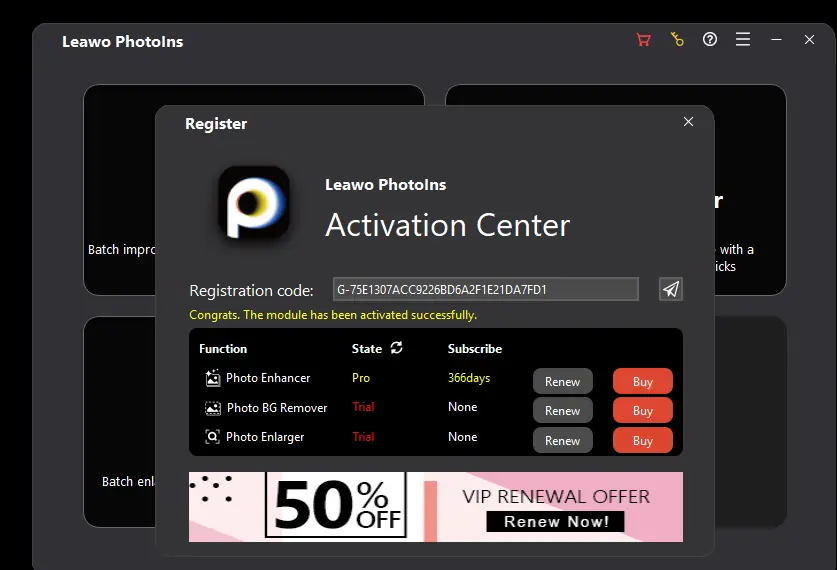Click the Pro state of Photo Enhancer

point(361,378)
